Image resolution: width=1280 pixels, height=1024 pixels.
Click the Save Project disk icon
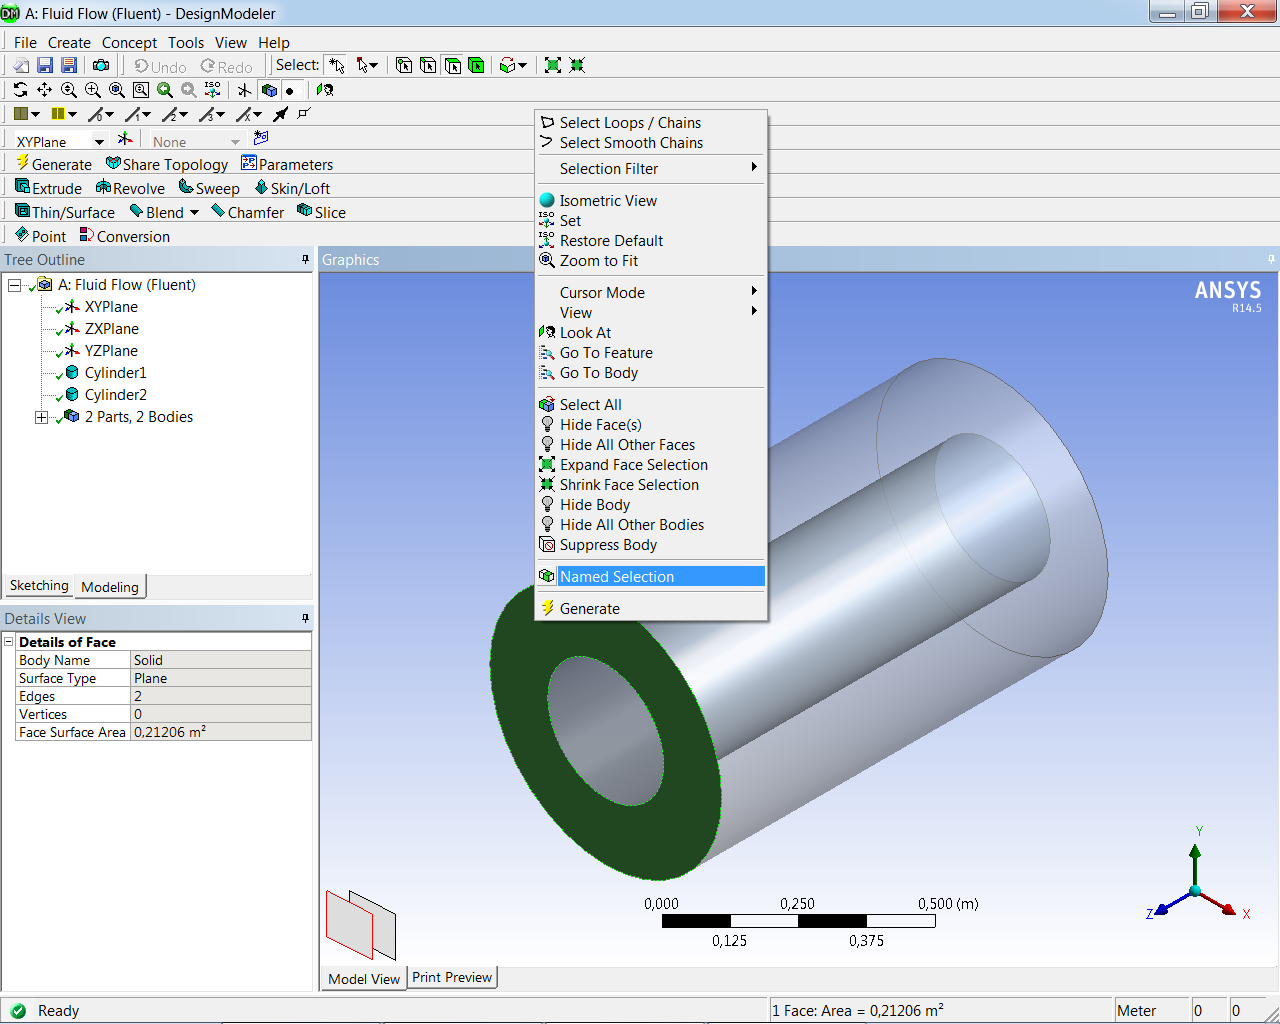click(45, 65)
